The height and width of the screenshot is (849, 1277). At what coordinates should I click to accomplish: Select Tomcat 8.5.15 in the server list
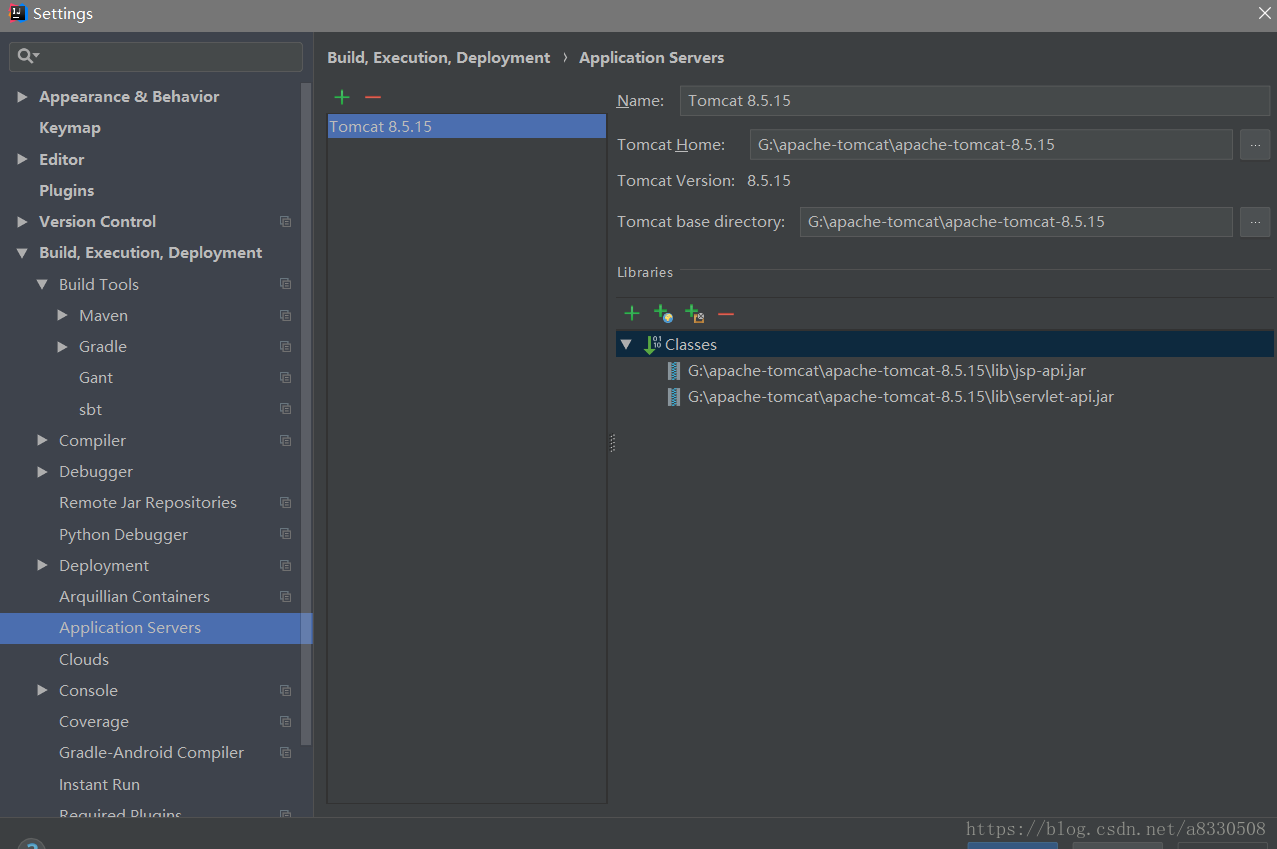click(466, 126)
